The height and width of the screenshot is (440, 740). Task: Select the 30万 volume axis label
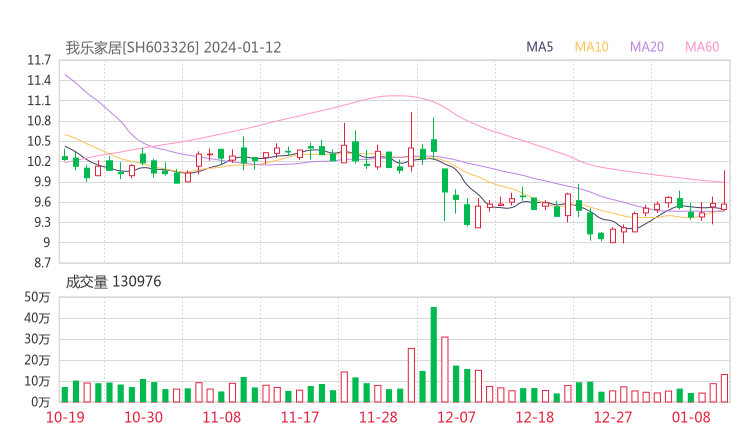(x=37, y=339)
